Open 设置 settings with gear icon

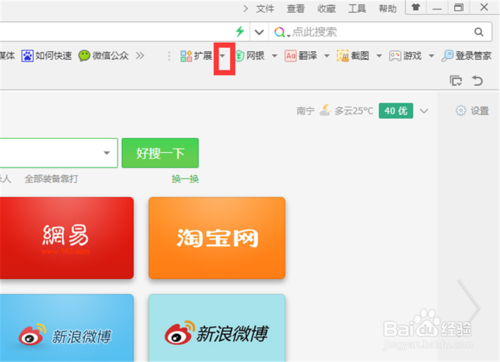click(472, 111)
